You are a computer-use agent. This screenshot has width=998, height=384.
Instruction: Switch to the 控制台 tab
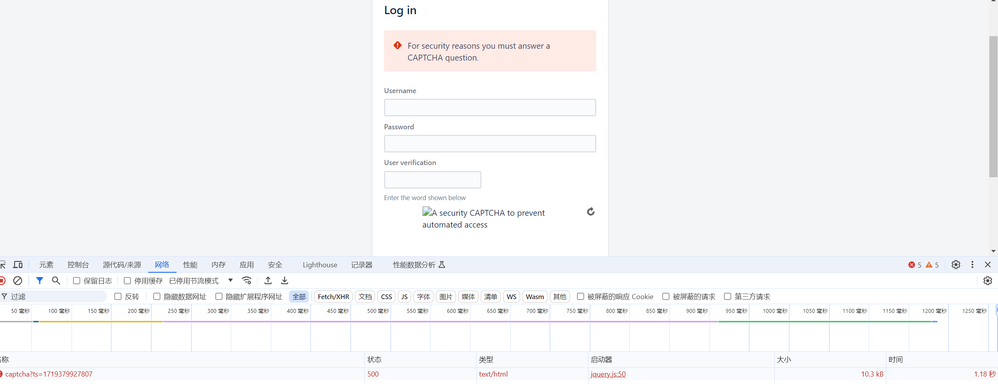pos(78,265)
